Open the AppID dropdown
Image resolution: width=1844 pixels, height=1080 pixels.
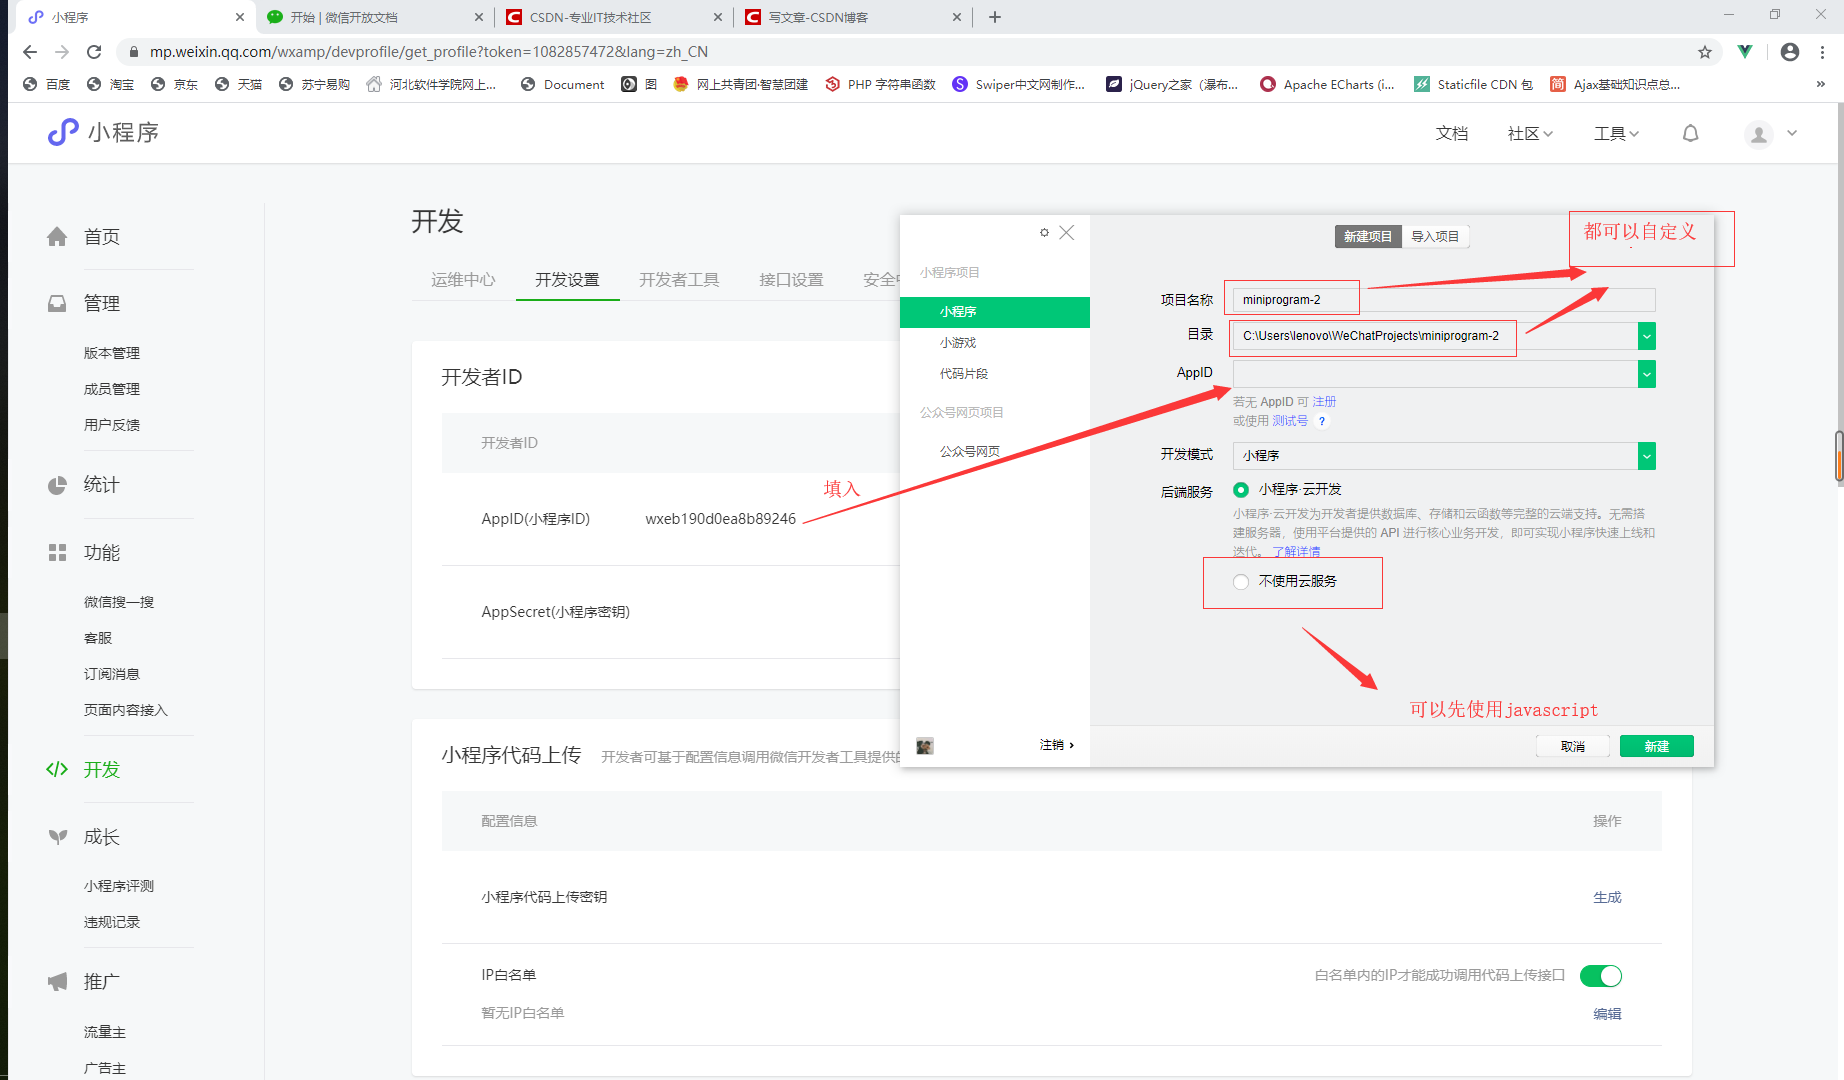(1646, 373)
